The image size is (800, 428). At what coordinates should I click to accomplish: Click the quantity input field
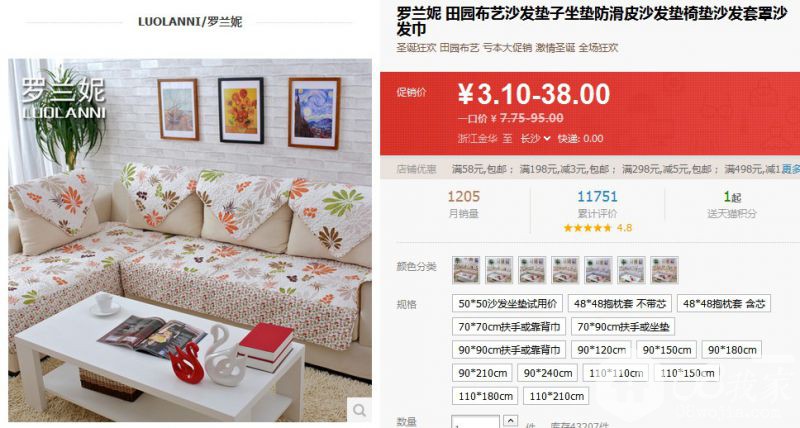(475, 422)
